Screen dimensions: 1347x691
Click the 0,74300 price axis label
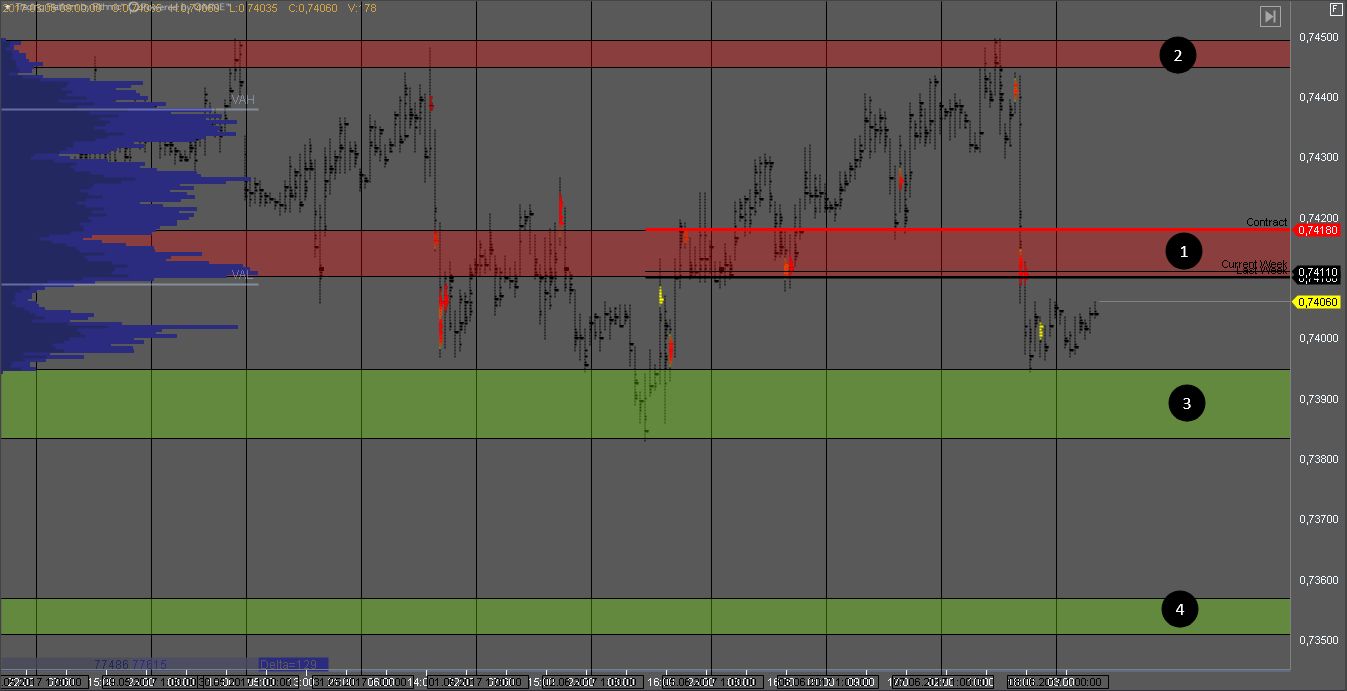1318,158
